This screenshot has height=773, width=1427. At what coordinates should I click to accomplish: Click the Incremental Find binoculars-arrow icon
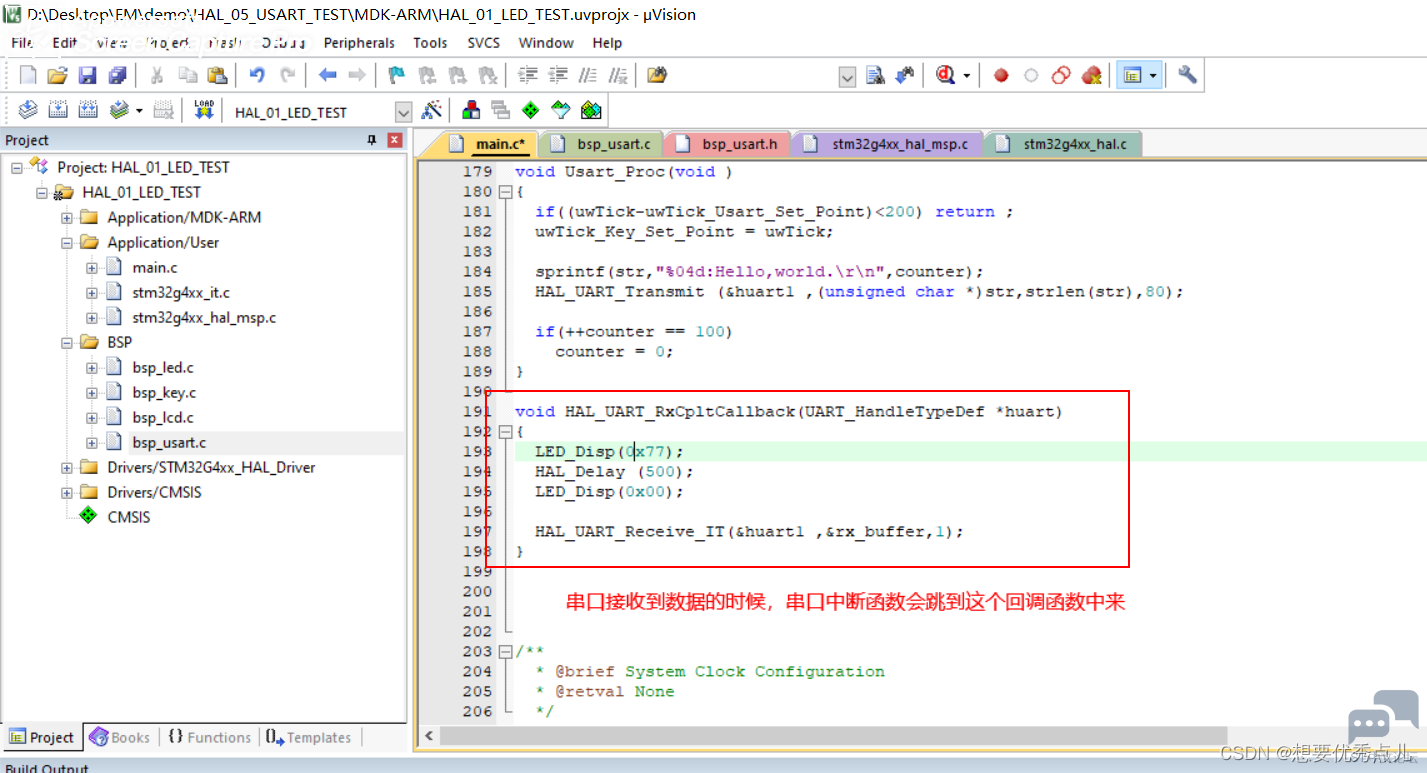905,75
